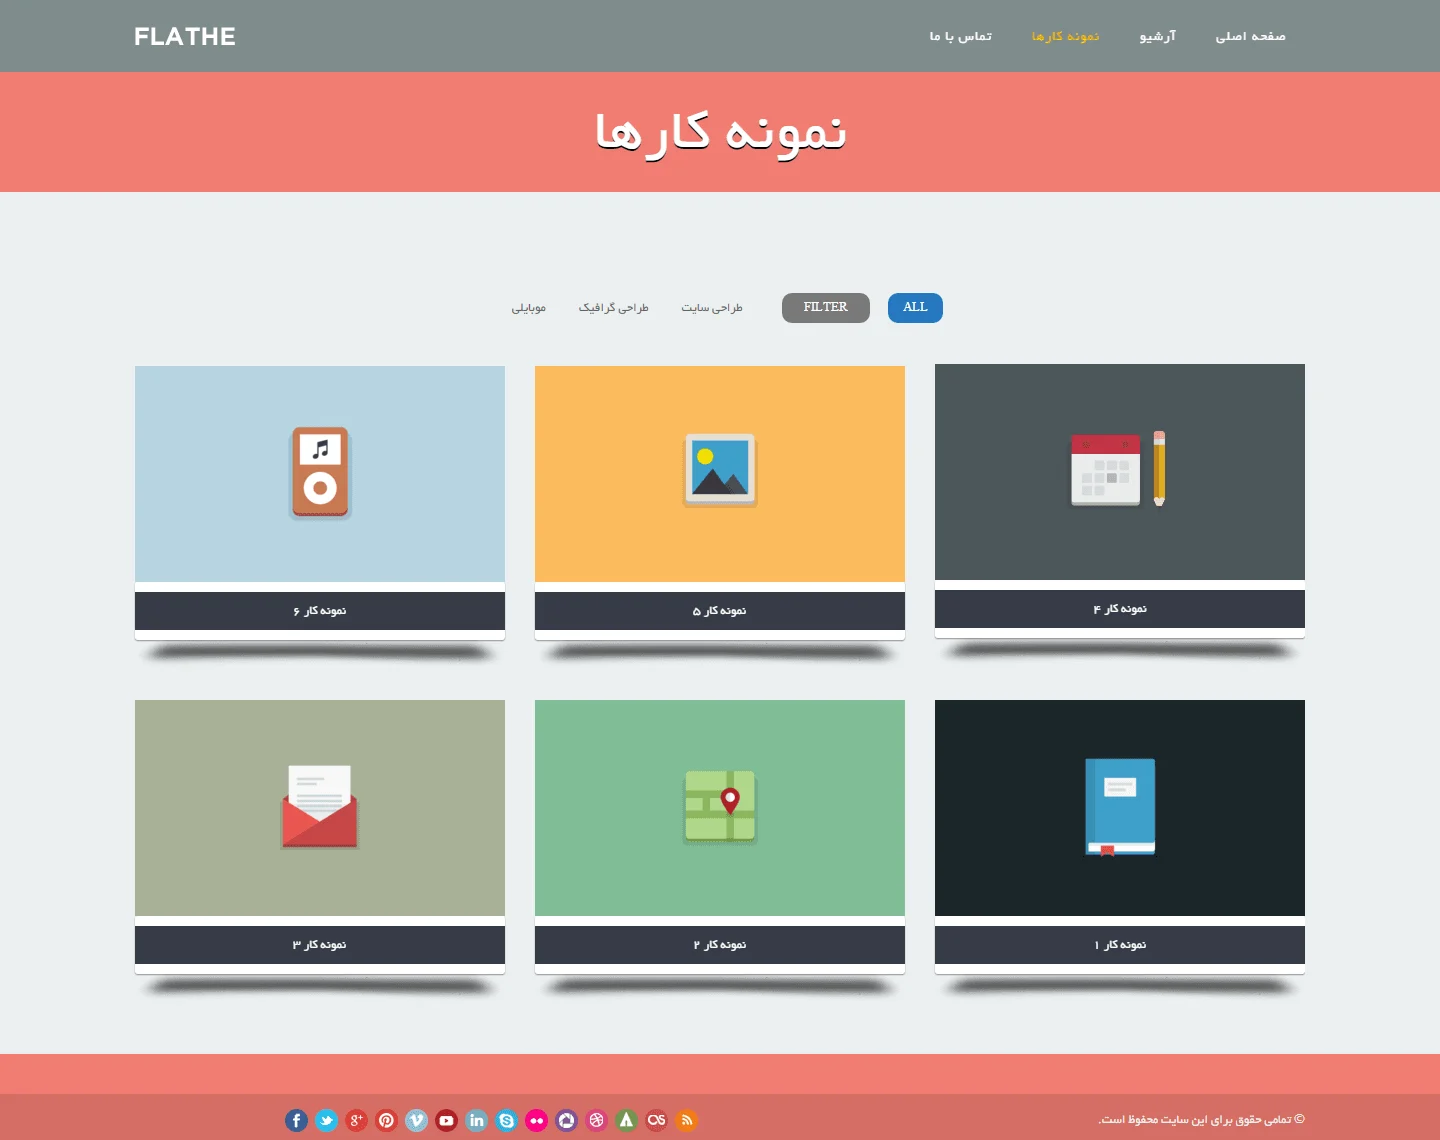Open the نمونه کار ۴ title bar
Screen dimensions: 1440x1140
[1120, 609]
